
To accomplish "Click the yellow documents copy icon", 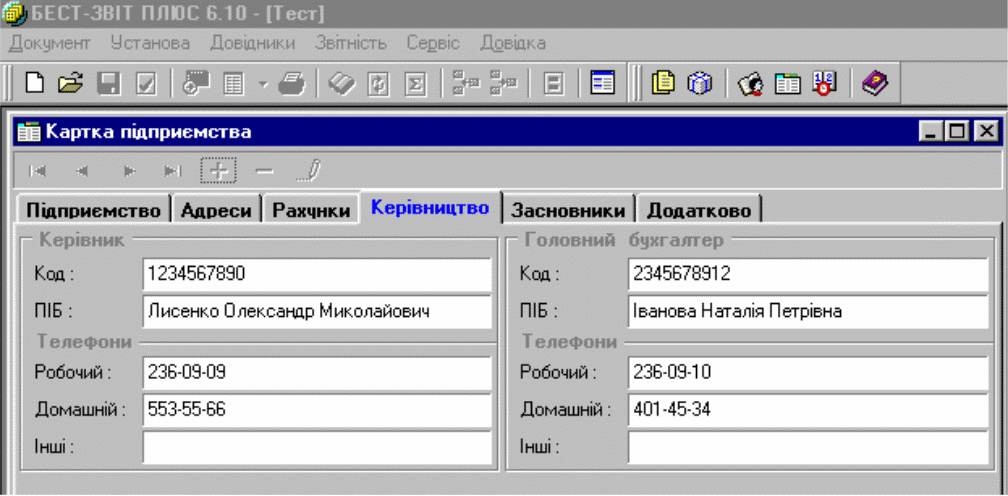I will [x=662, y=84].
